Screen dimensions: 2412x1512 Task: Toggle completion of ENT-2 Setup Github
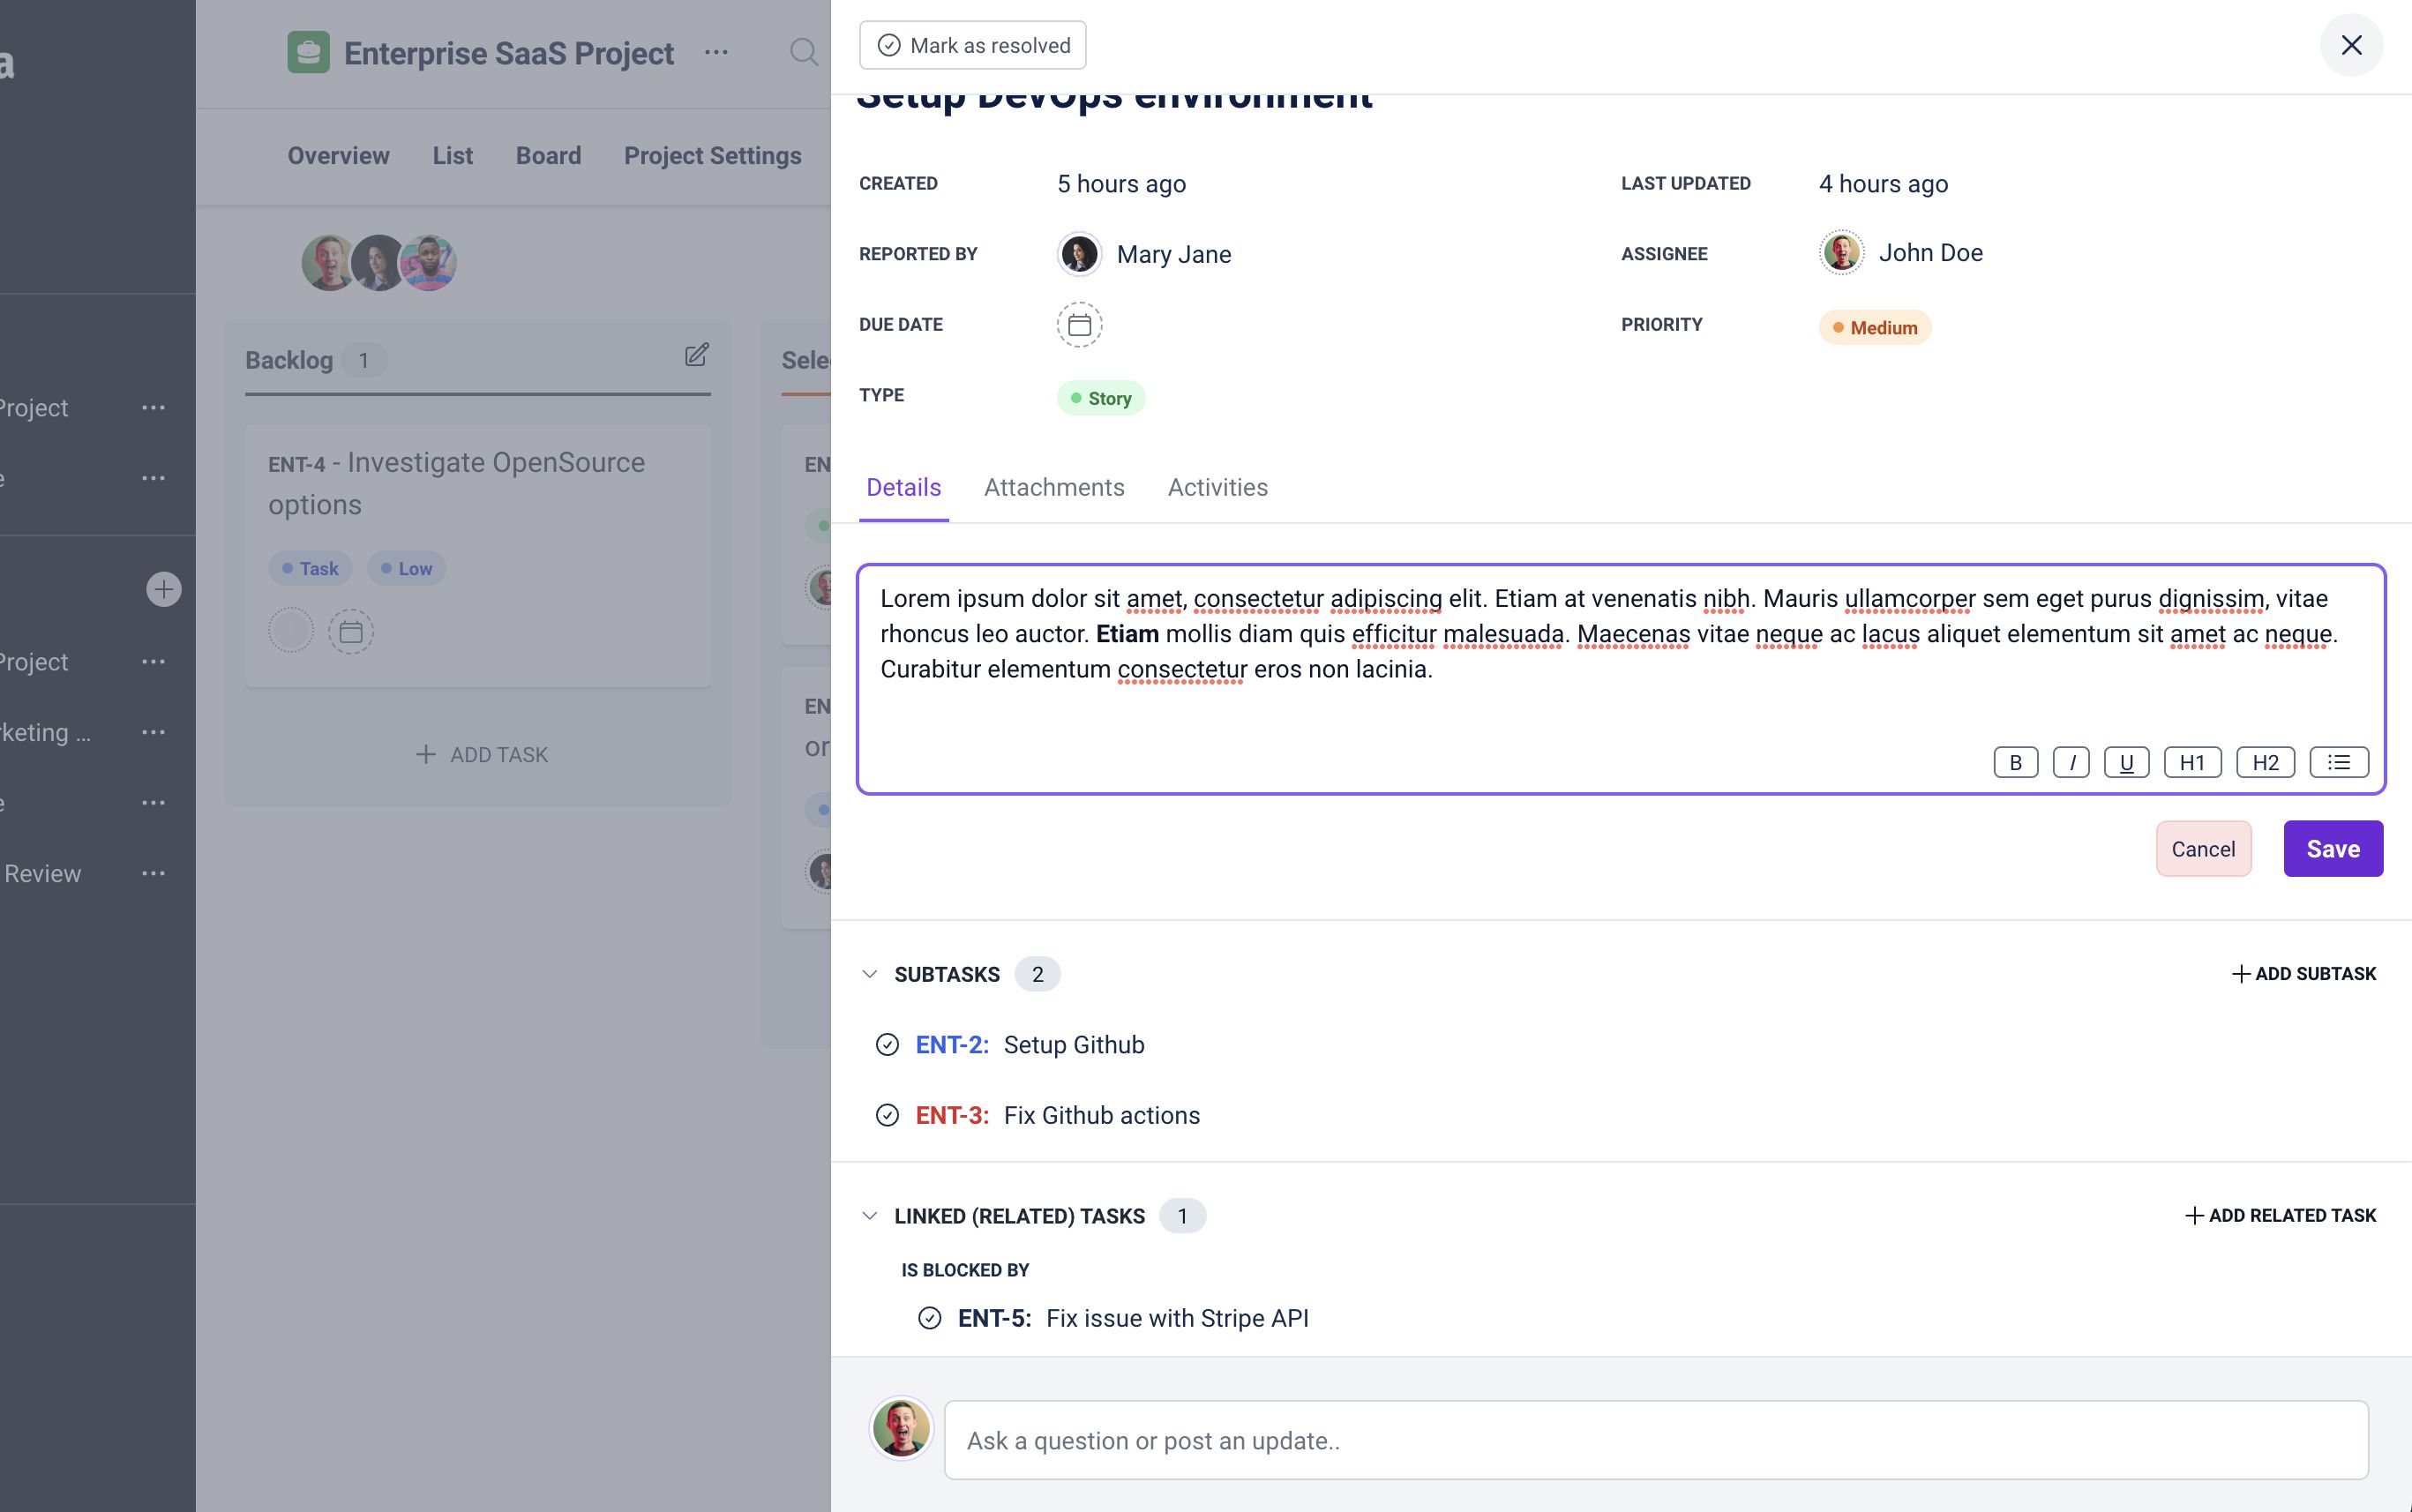click(x=887, y=1045)
